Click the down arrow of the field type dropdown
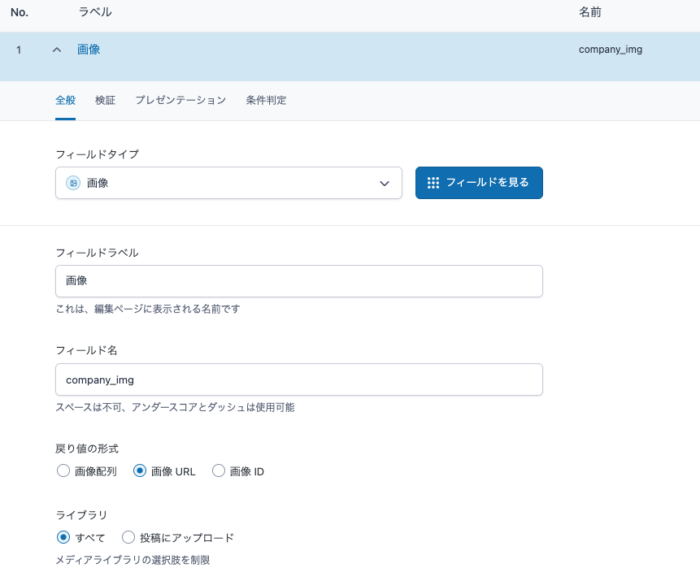Image resolution: width=700 pixels, height=581 pixels. (x=385, y=183)
